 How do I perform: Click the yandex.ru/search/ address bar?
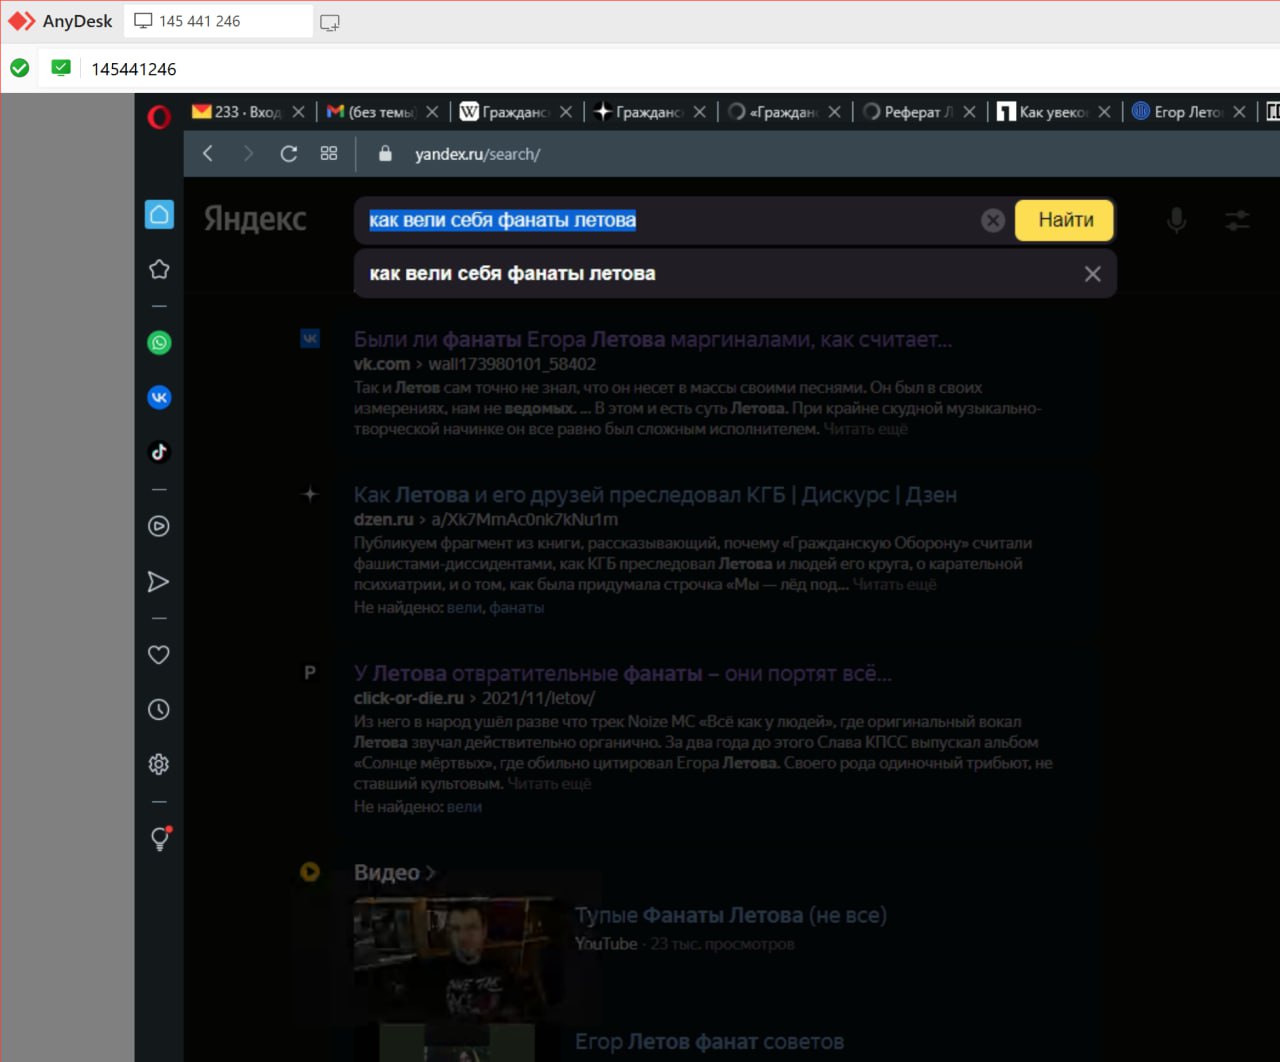coord(478,154)
